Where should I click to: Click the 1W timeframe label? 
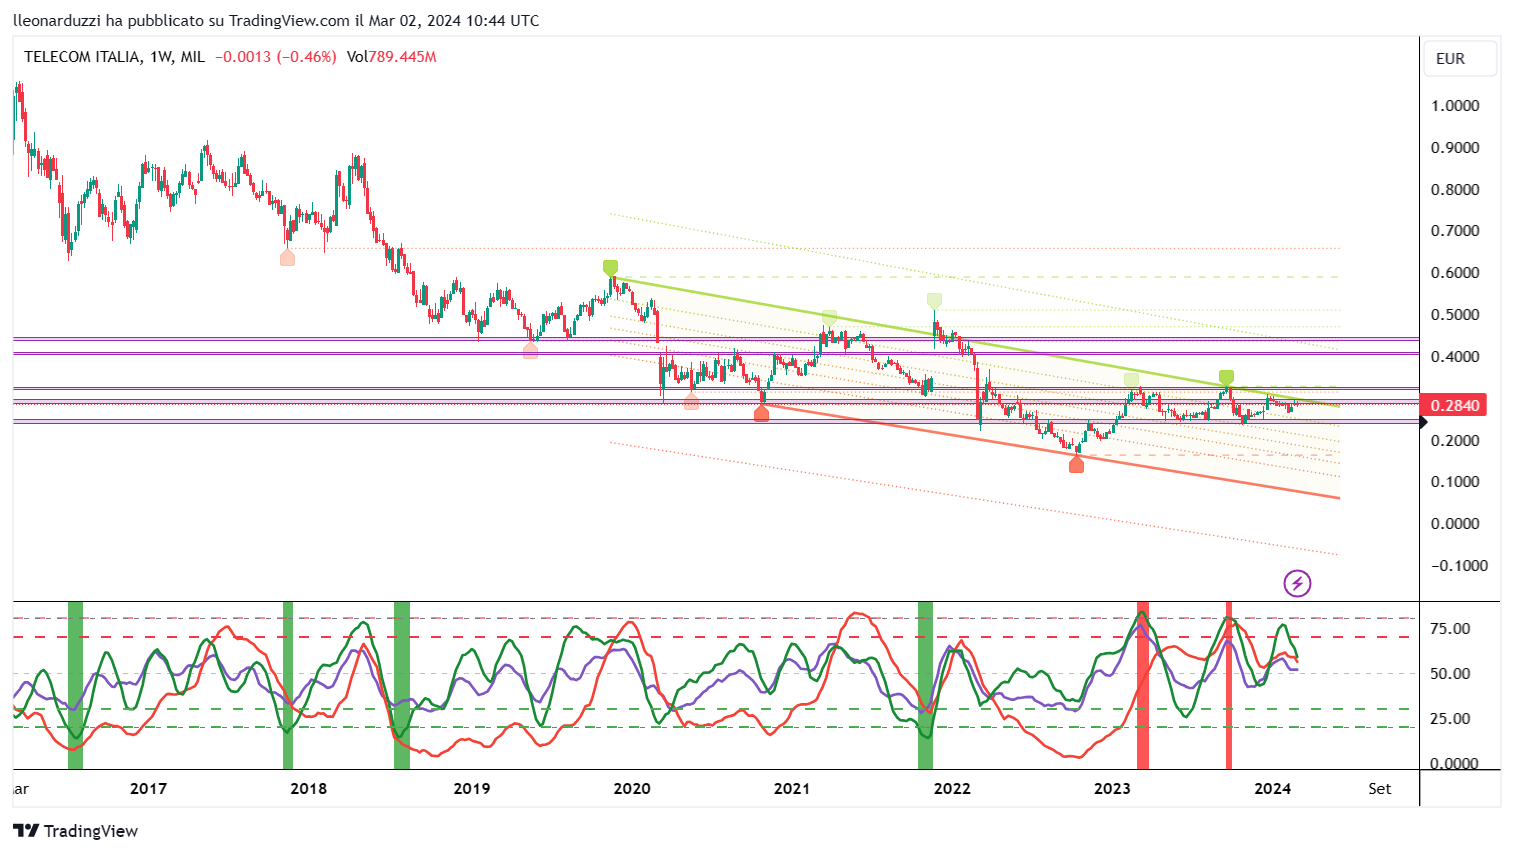(x=161, y=57)
